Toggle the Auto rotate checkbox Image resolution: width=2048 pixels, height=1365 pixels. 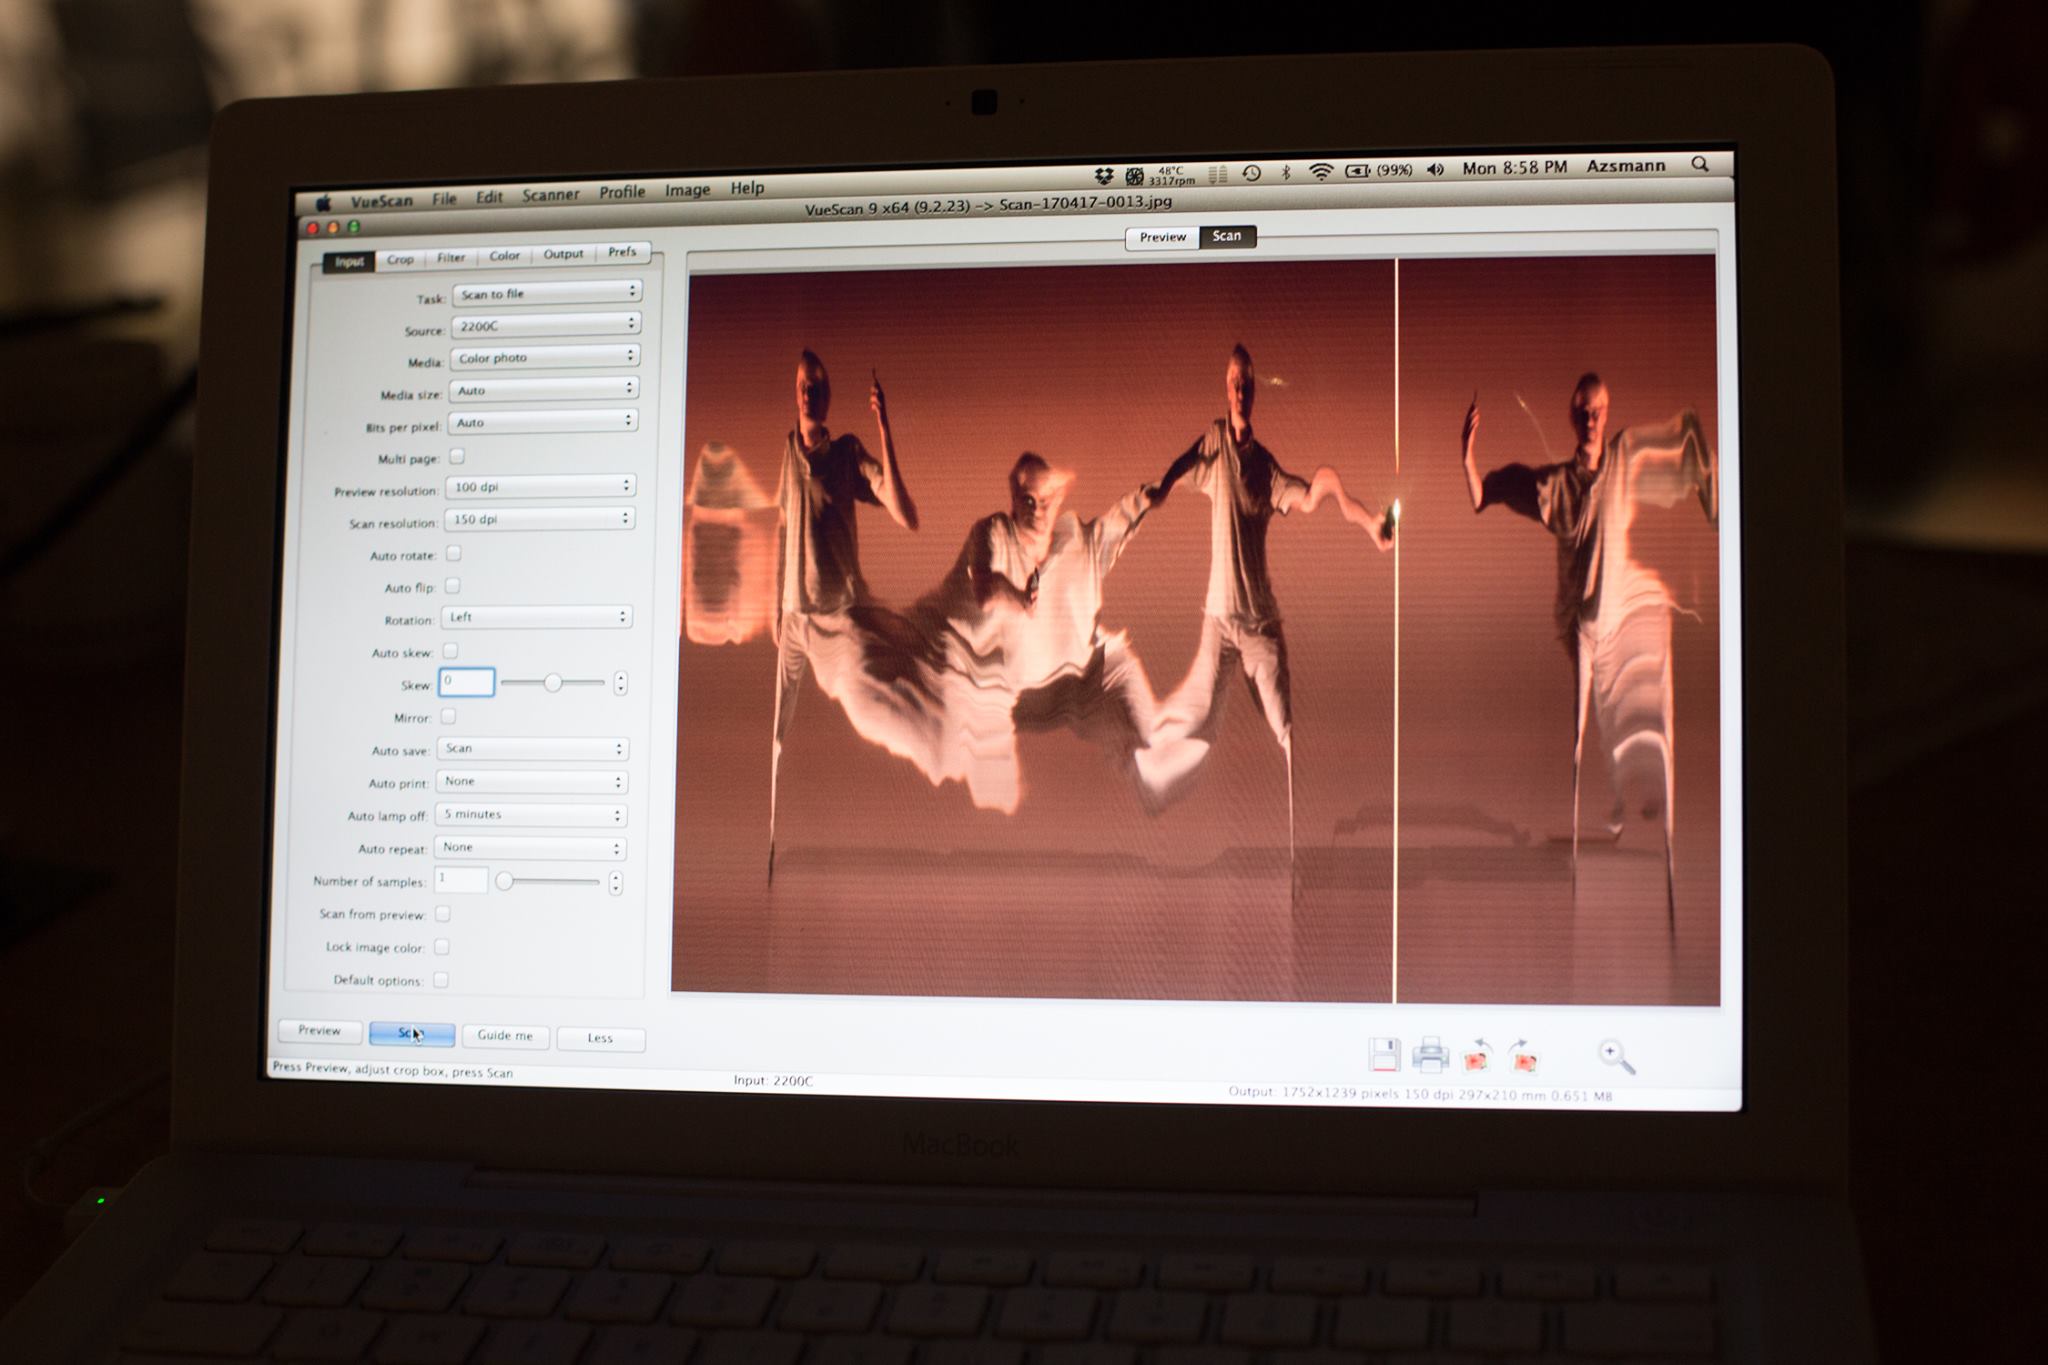[453, 553]
